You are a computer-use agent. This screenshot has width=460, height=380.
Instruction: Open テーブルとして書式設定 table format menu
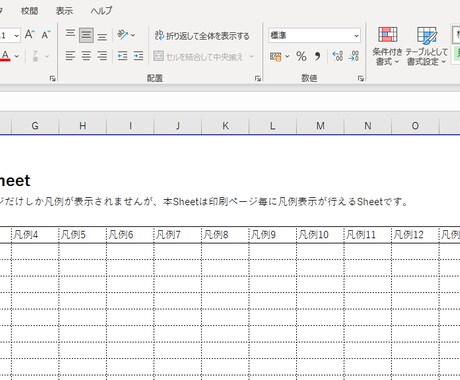(x=426, y=46)
